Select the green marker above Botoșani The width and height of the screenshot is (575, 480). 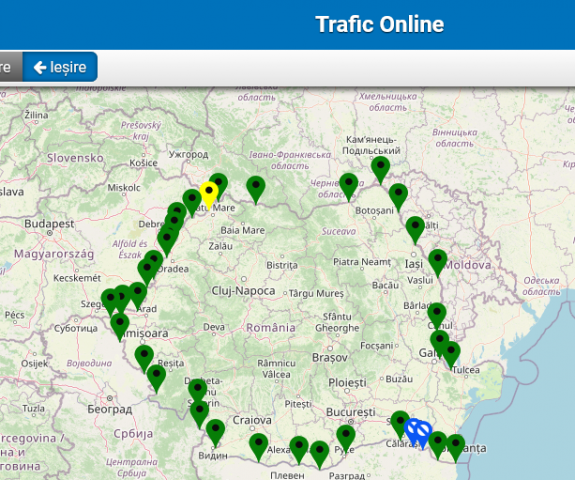point(349,187)
